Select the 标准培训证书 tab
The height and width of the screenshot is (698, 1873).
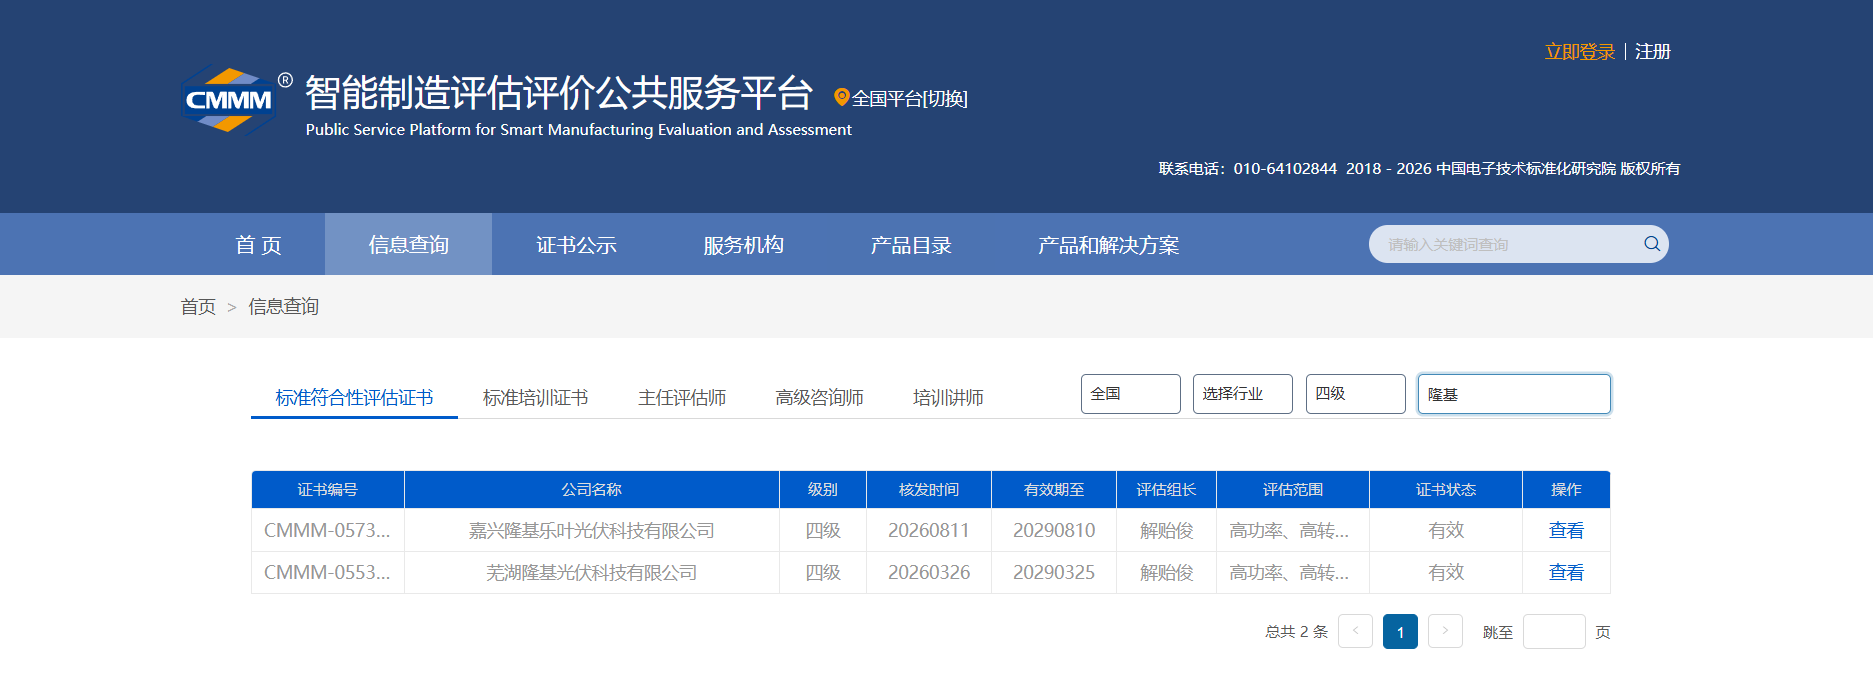click(x=535, y=398)
